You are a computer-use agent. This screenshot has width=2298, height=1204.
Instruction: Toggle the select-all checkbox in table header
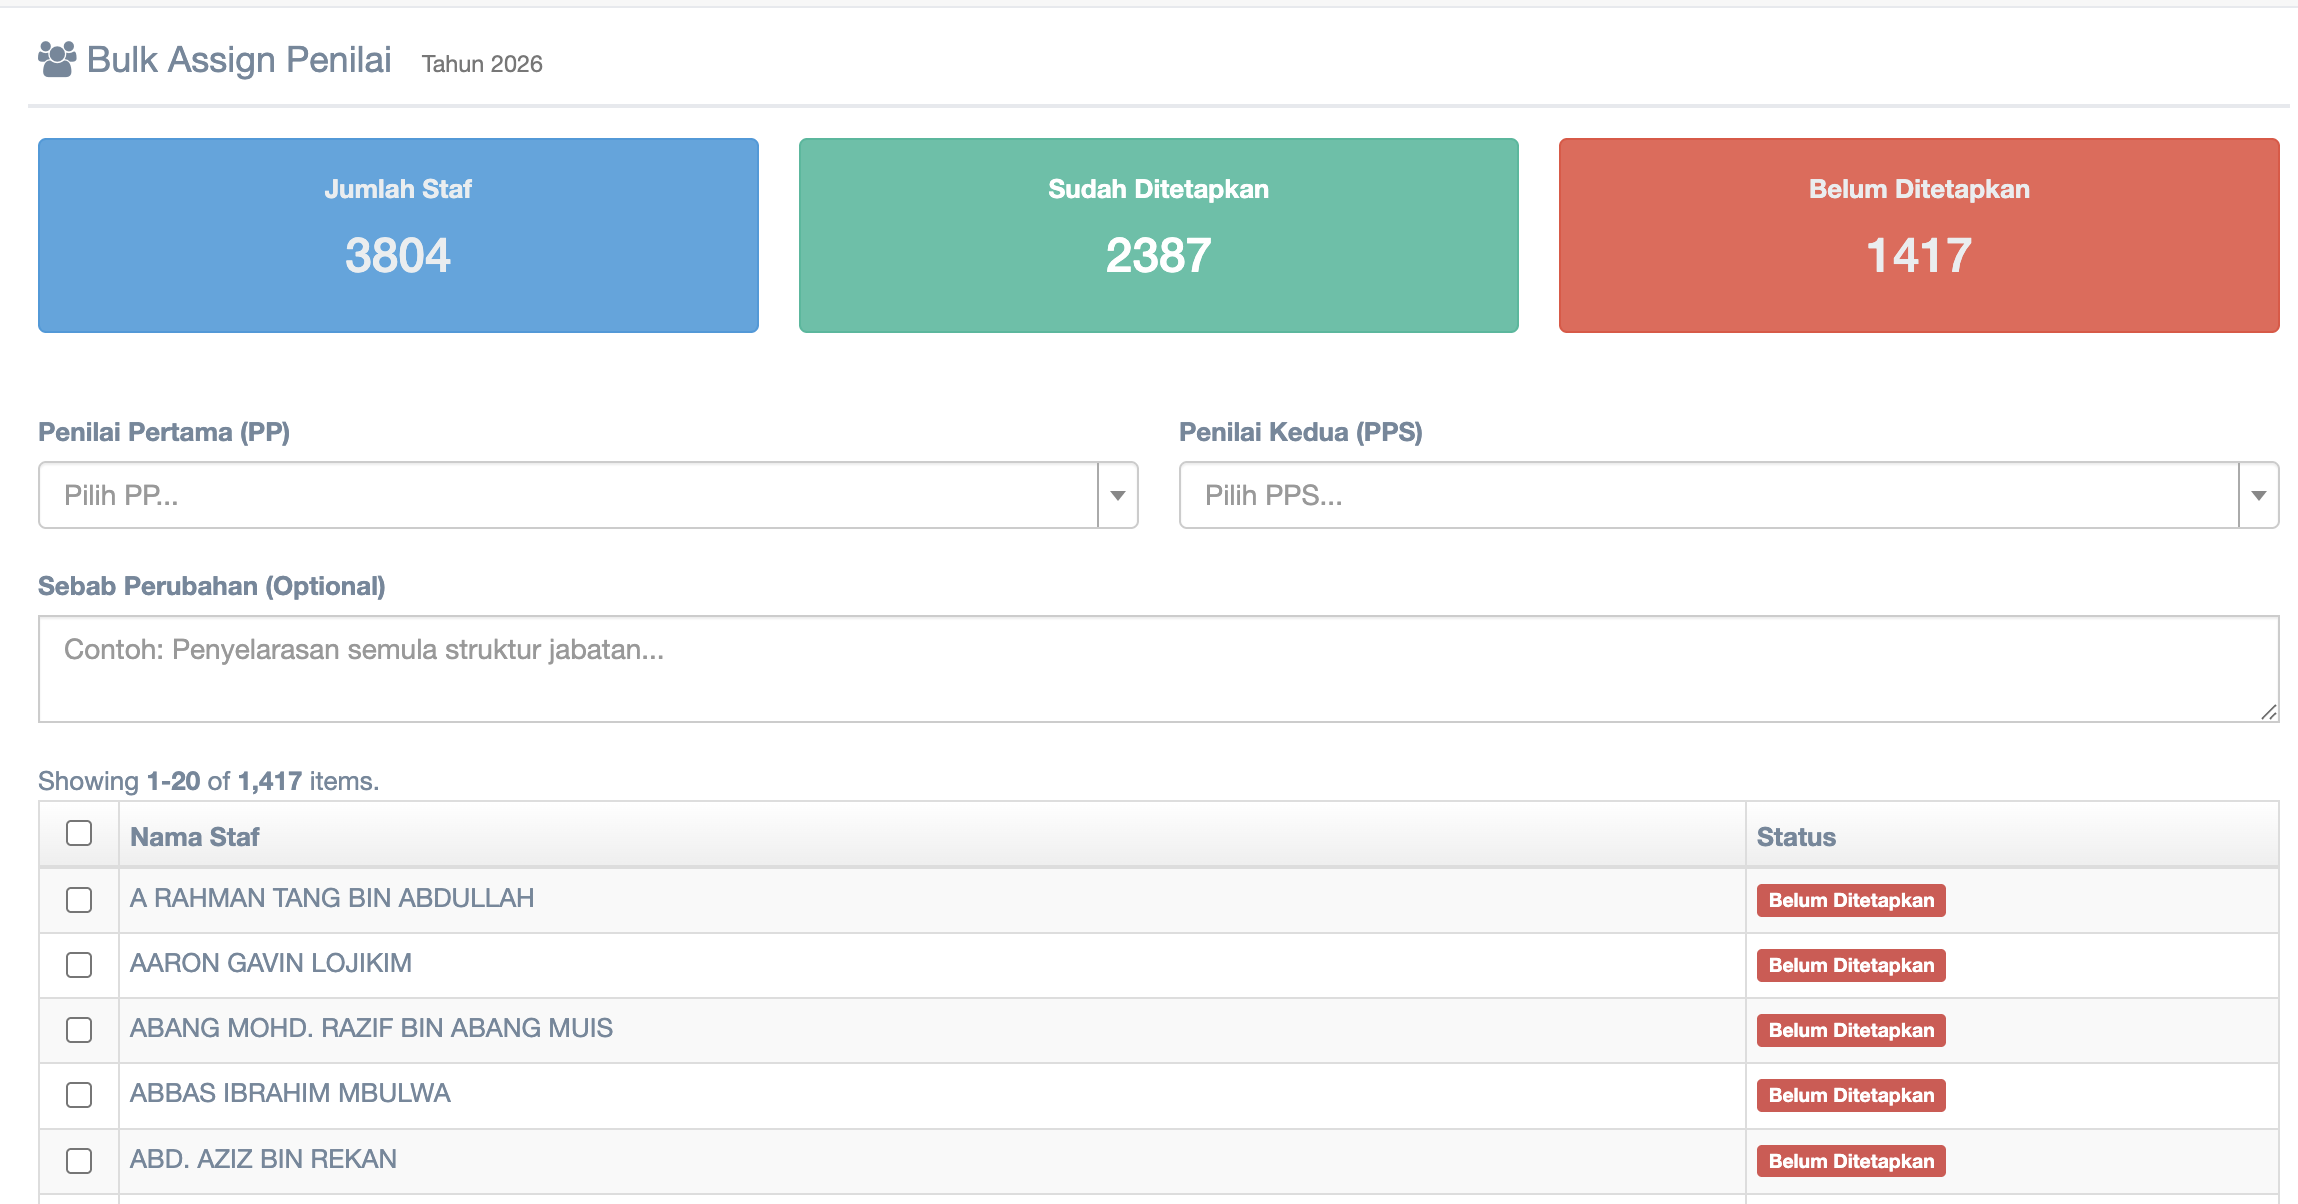[x=79, y=833]
